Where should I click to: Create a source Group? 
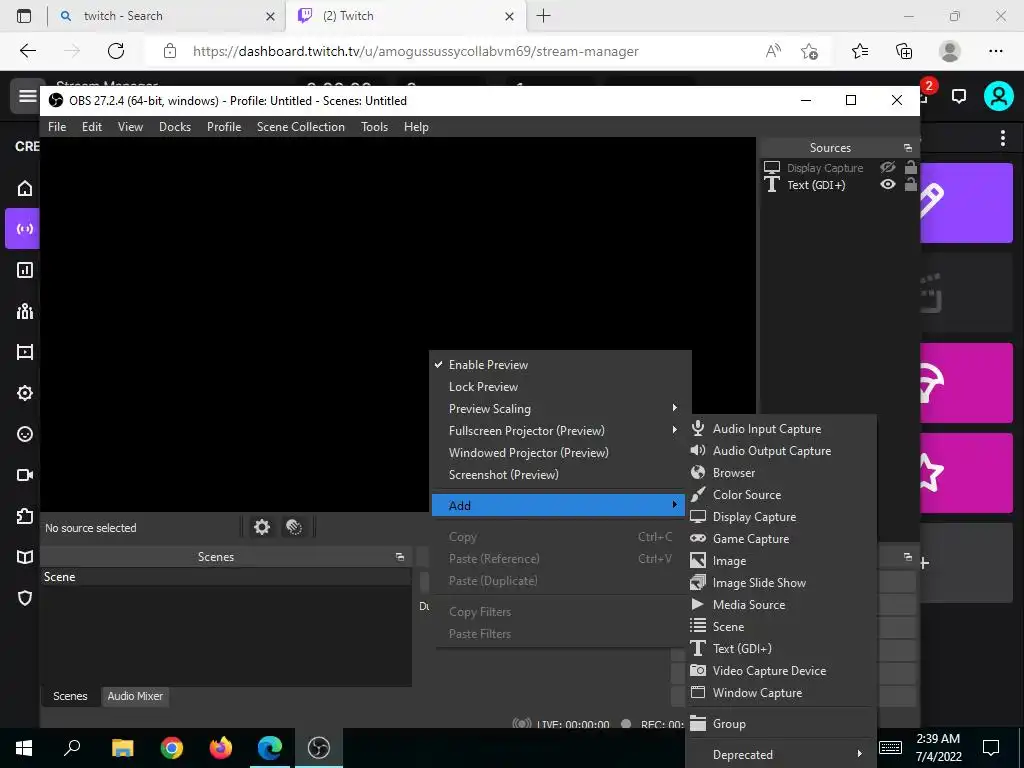click(780, 724)
